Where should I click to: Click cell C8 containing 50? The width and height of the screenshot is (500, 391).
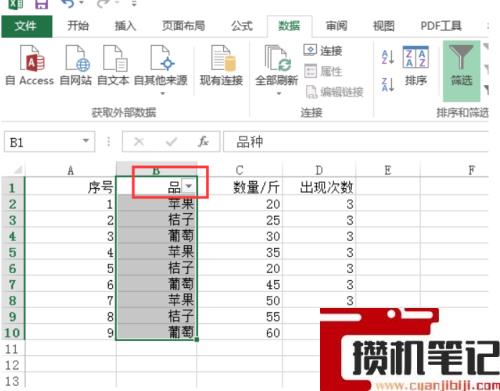point(240,300)
